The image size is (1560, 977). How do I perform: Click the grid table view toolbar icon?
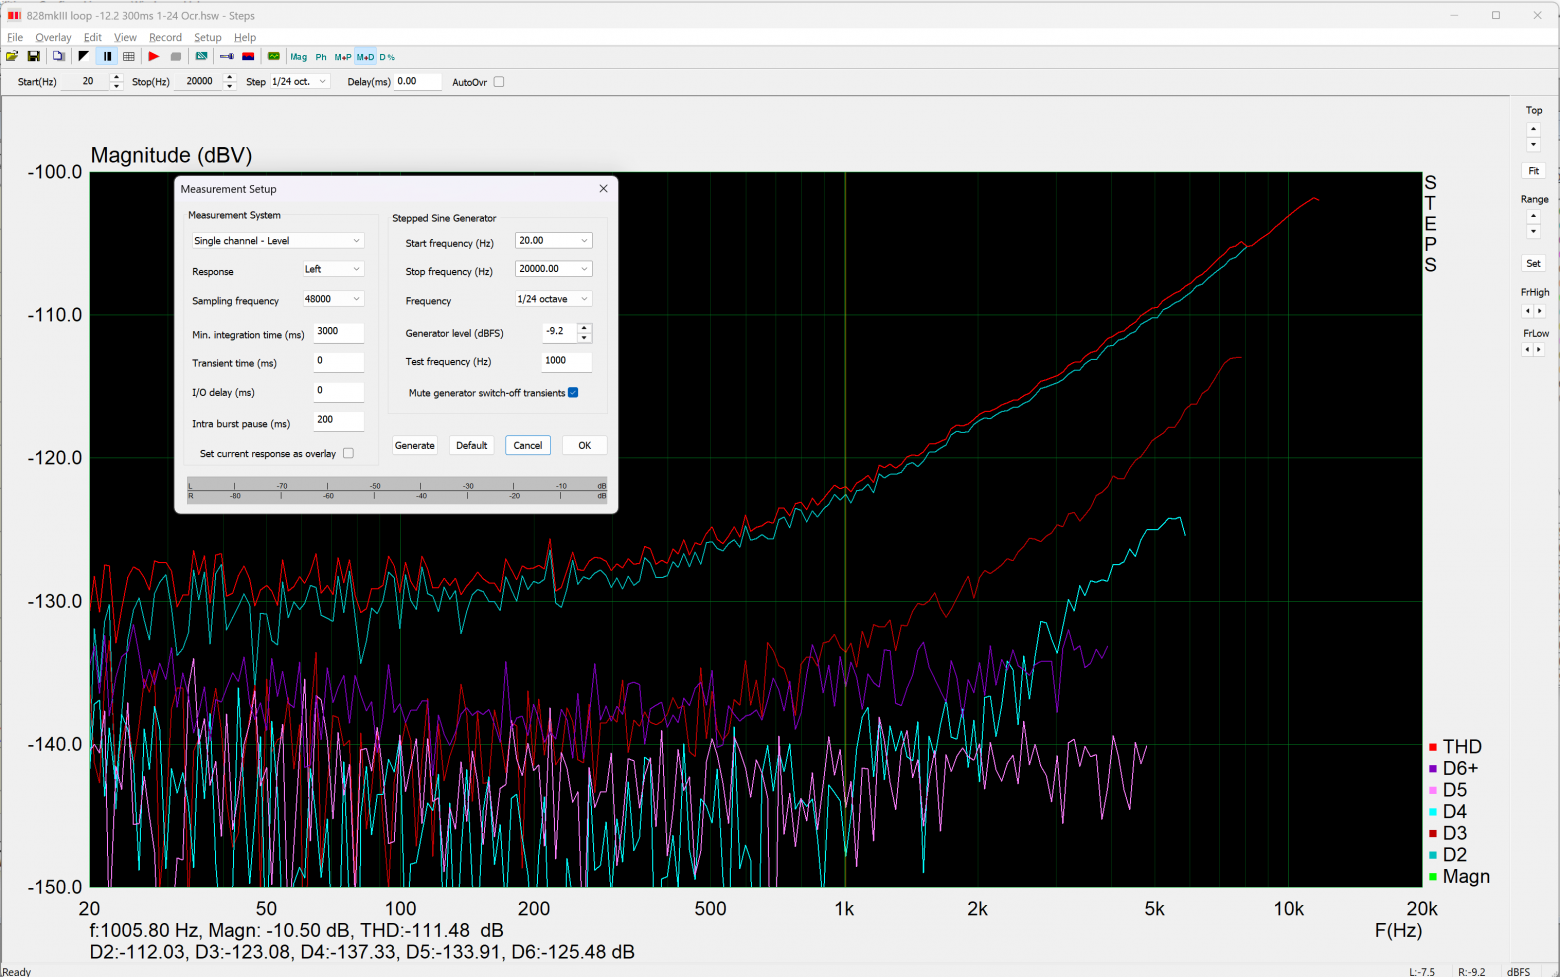coord(129,57)
